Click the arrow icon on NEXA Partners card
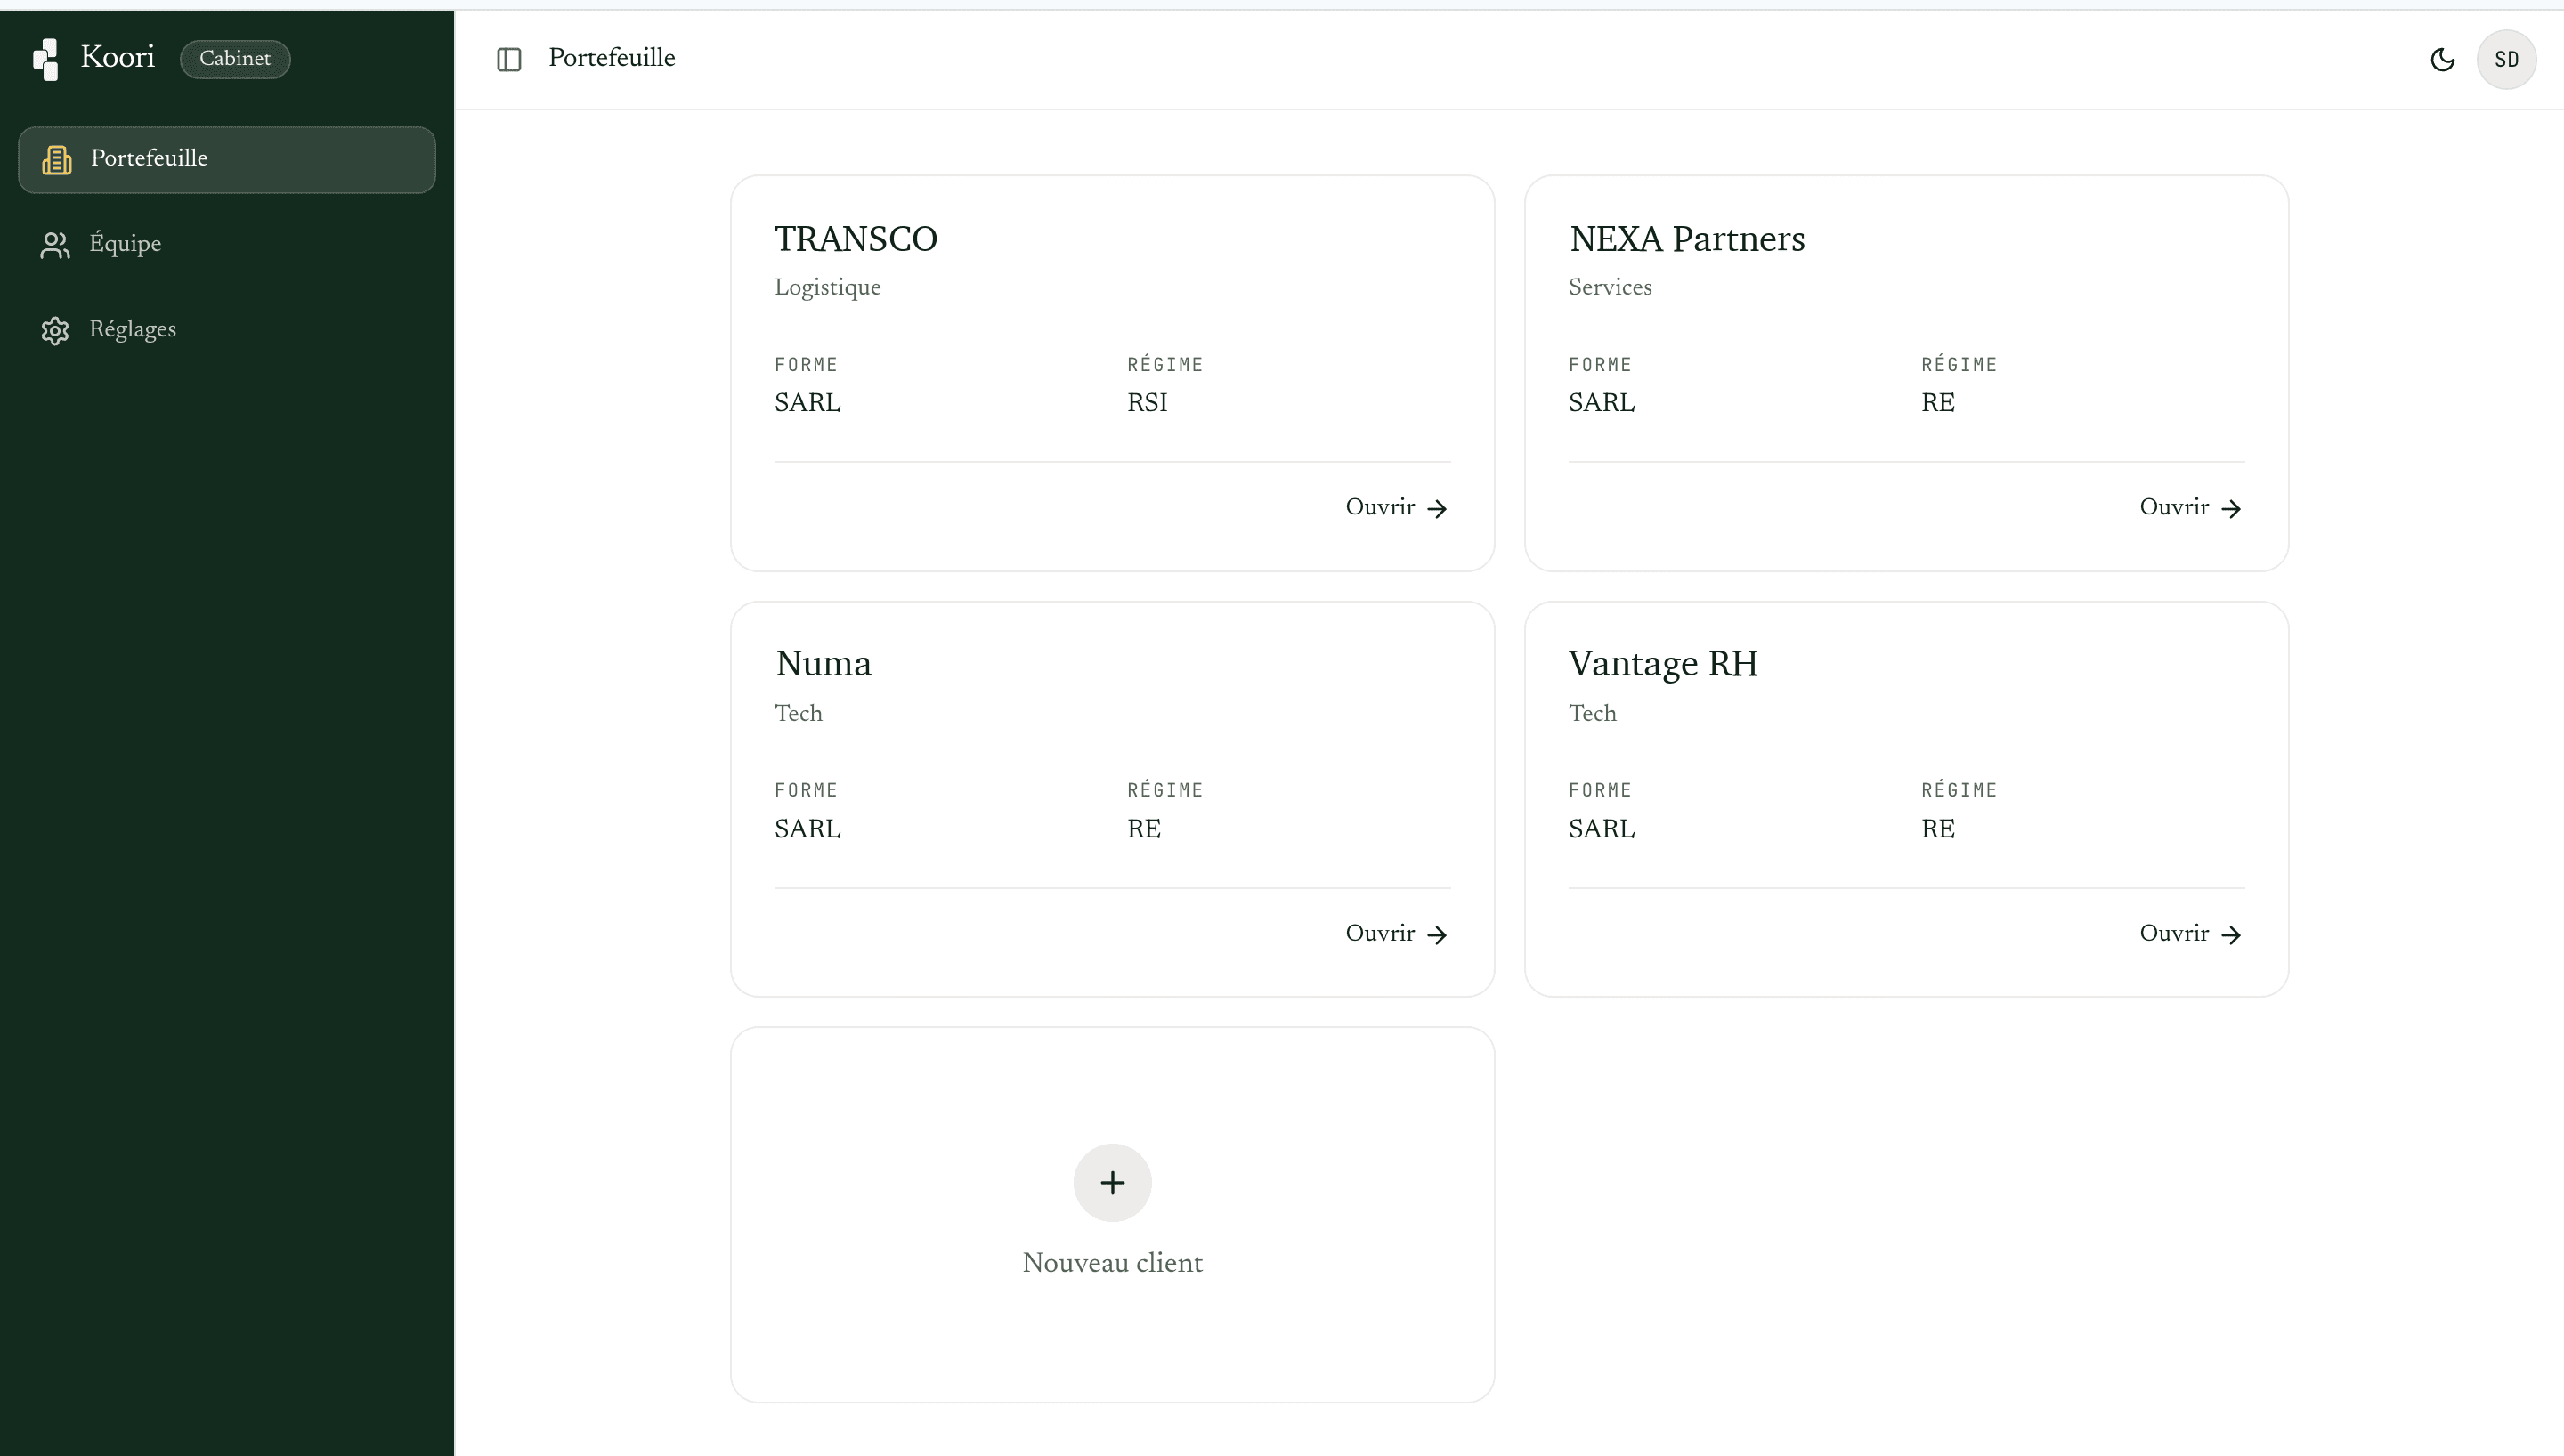 (x=2231, y=509)
